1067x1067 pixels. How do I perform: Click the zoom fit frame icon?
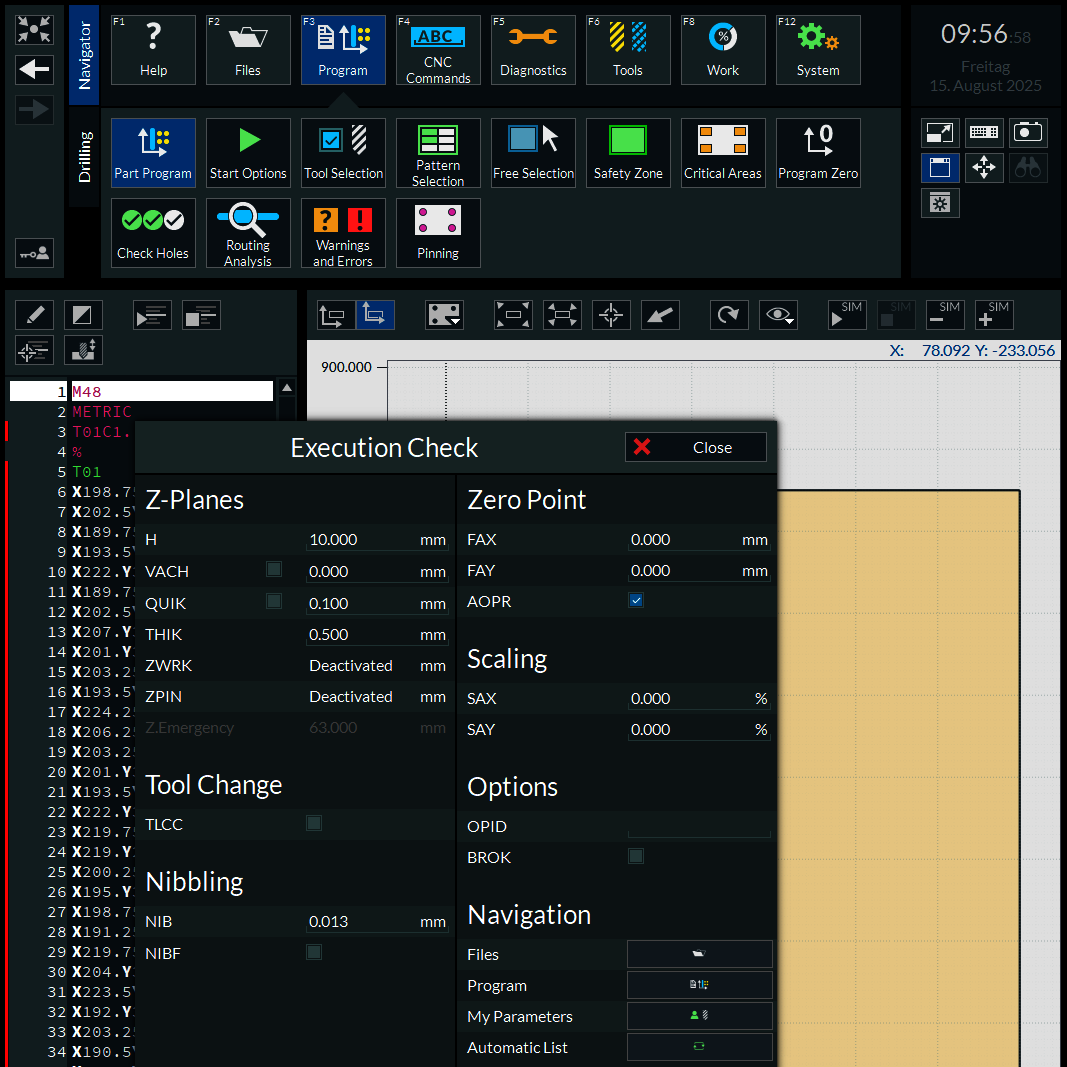coord(512,315)
